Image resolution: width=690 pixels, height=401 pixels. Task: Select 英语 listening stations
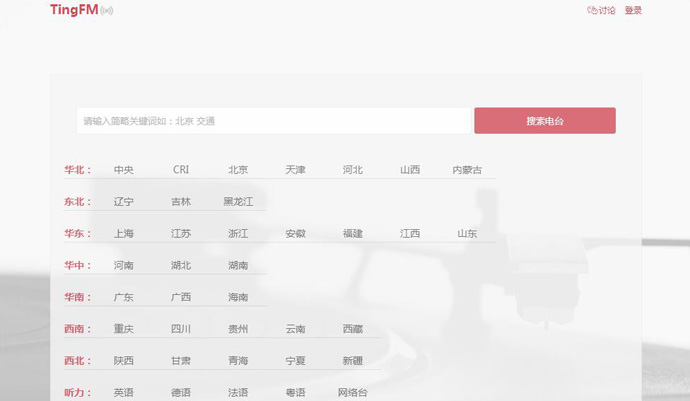click(x=124, y=393)
